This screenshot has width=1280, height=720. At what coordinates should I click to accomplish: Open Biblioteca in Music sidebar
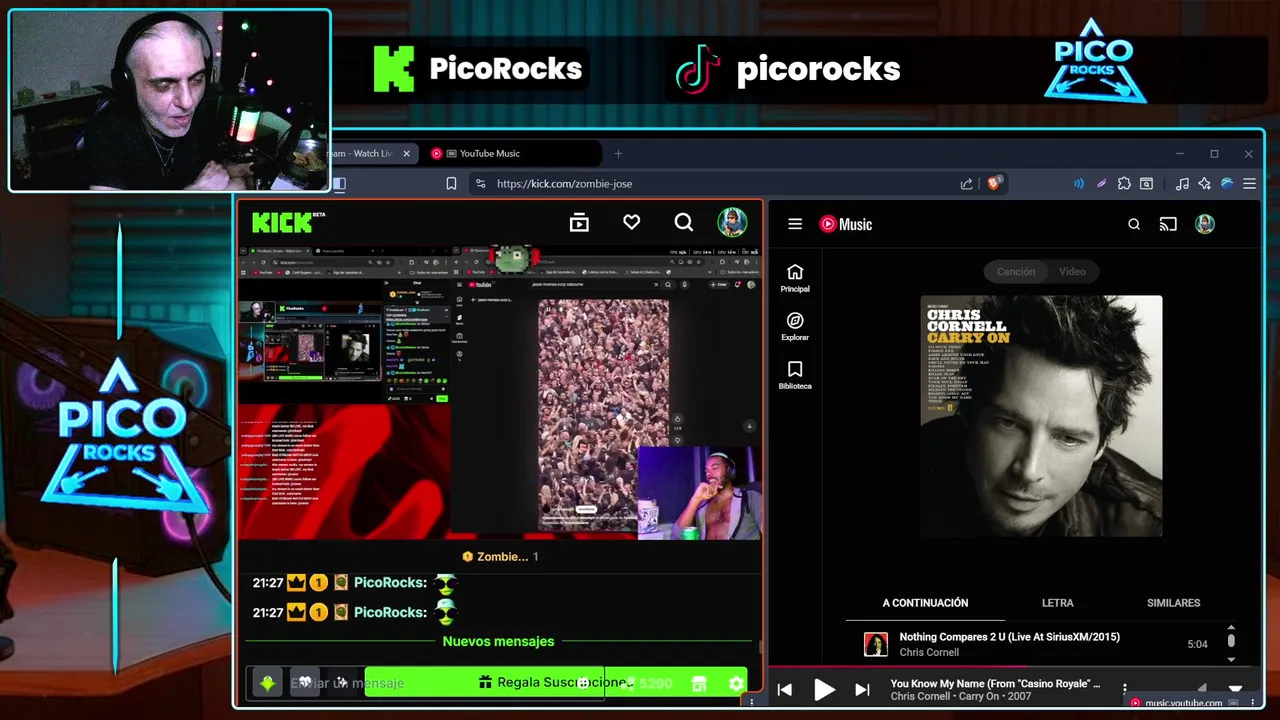click(795, 376)
